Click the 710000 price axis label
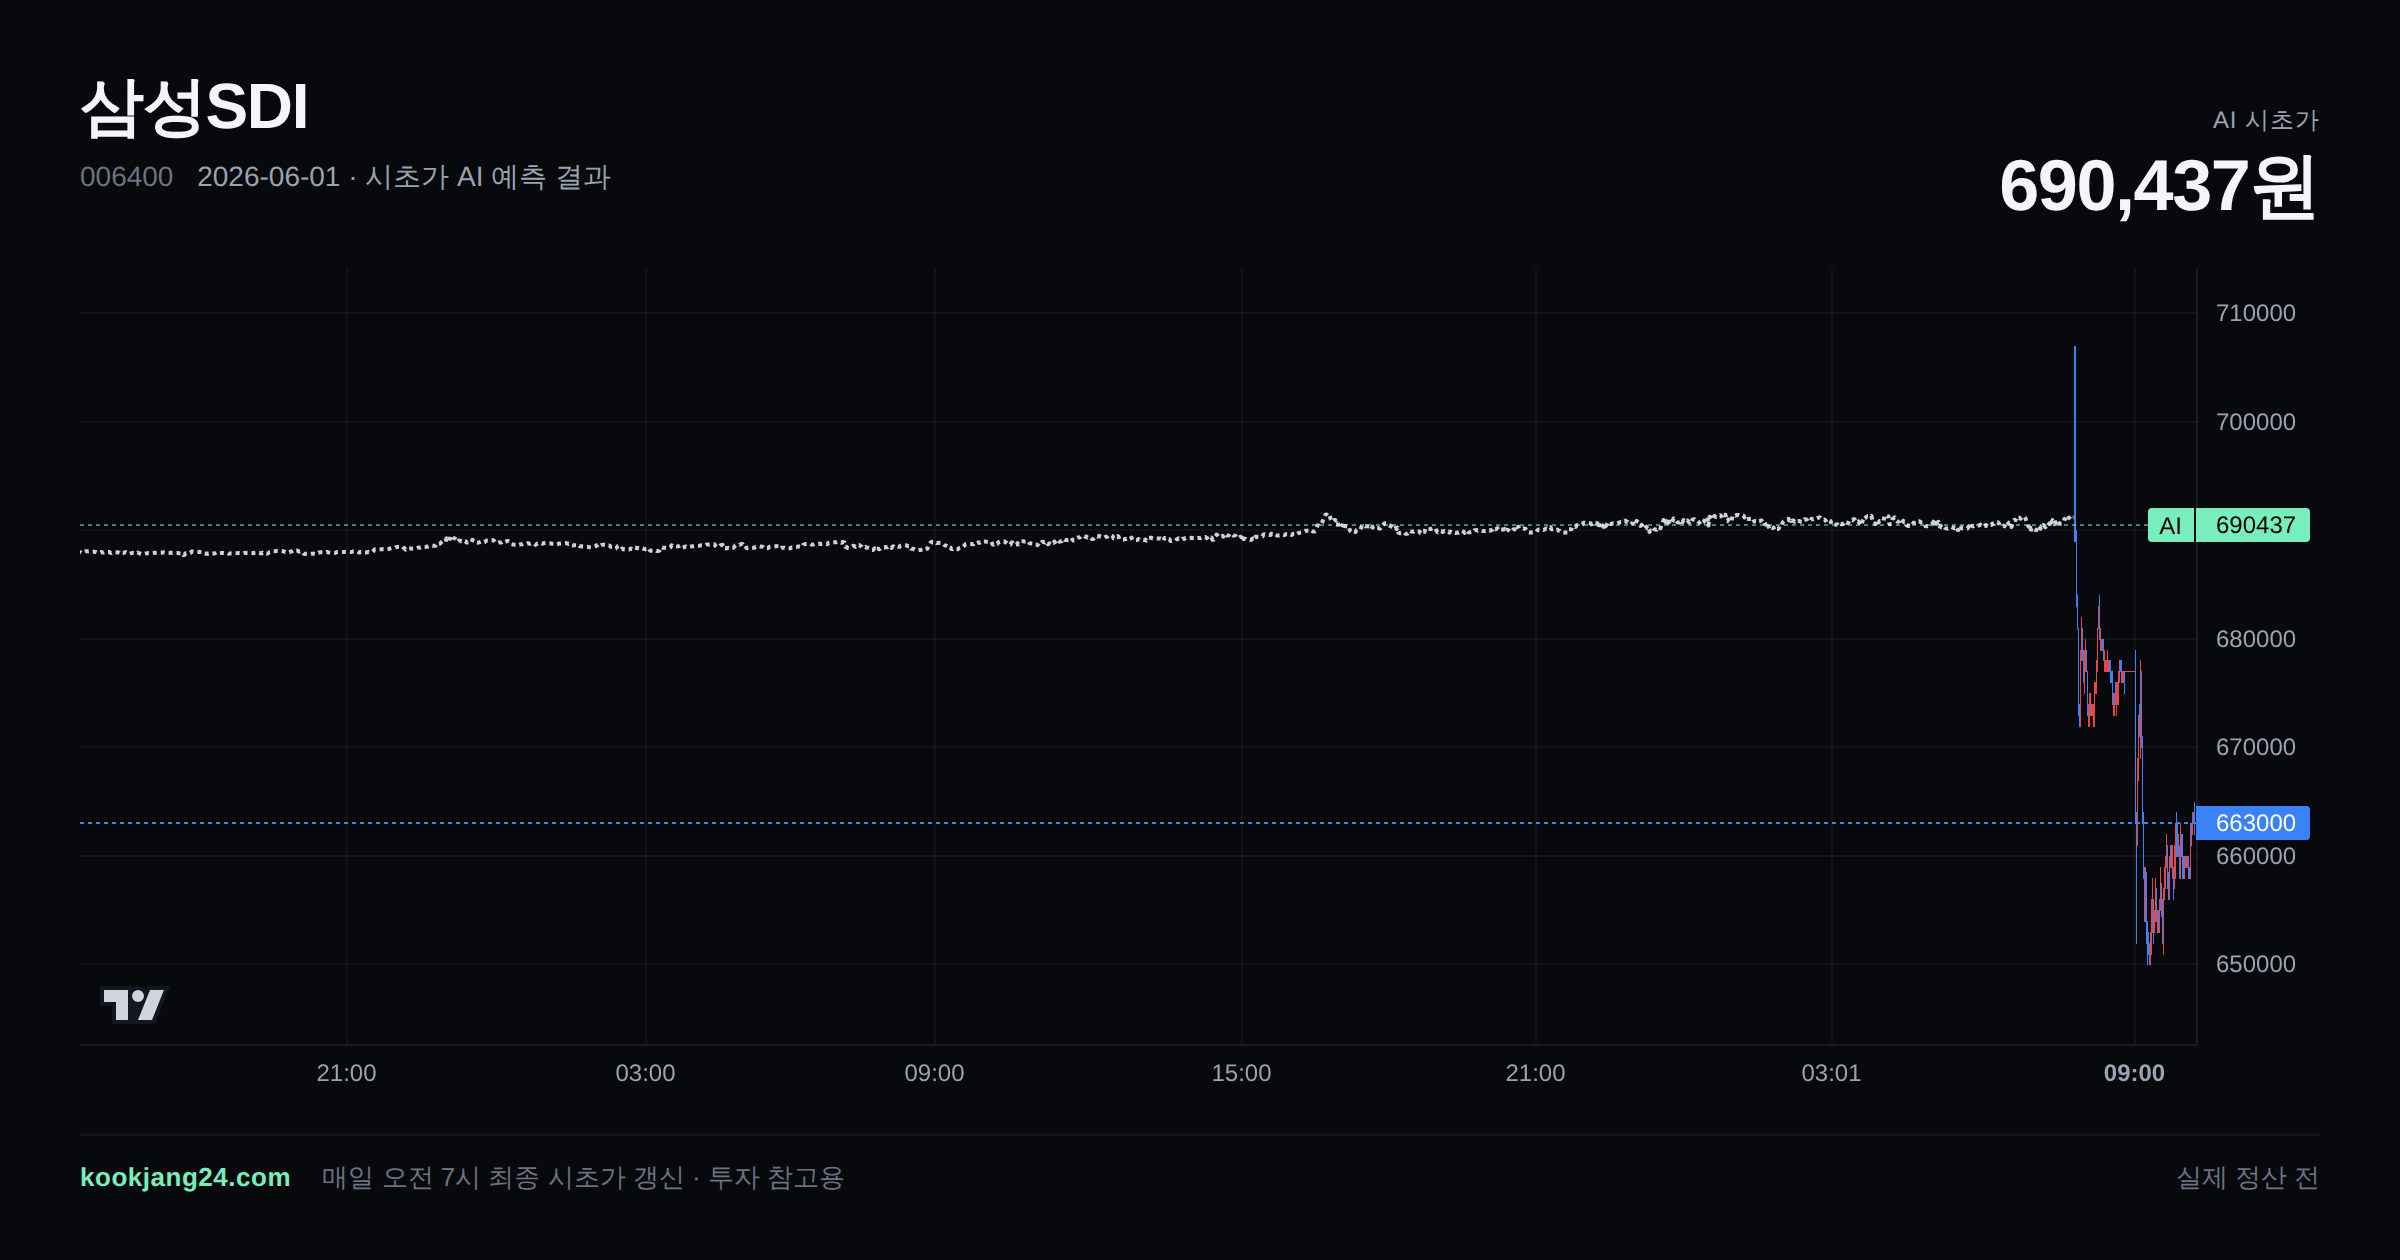This screenshot has width=2400, height=1260. coord(2255,313)
